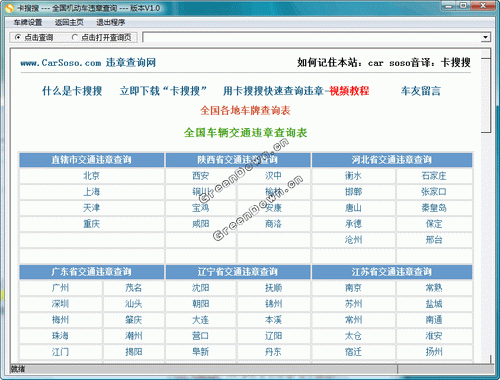Screen dimensions: 500x380
Task: Select 南通 city entry
Action: pyautogui.click(x=434, y=320)
